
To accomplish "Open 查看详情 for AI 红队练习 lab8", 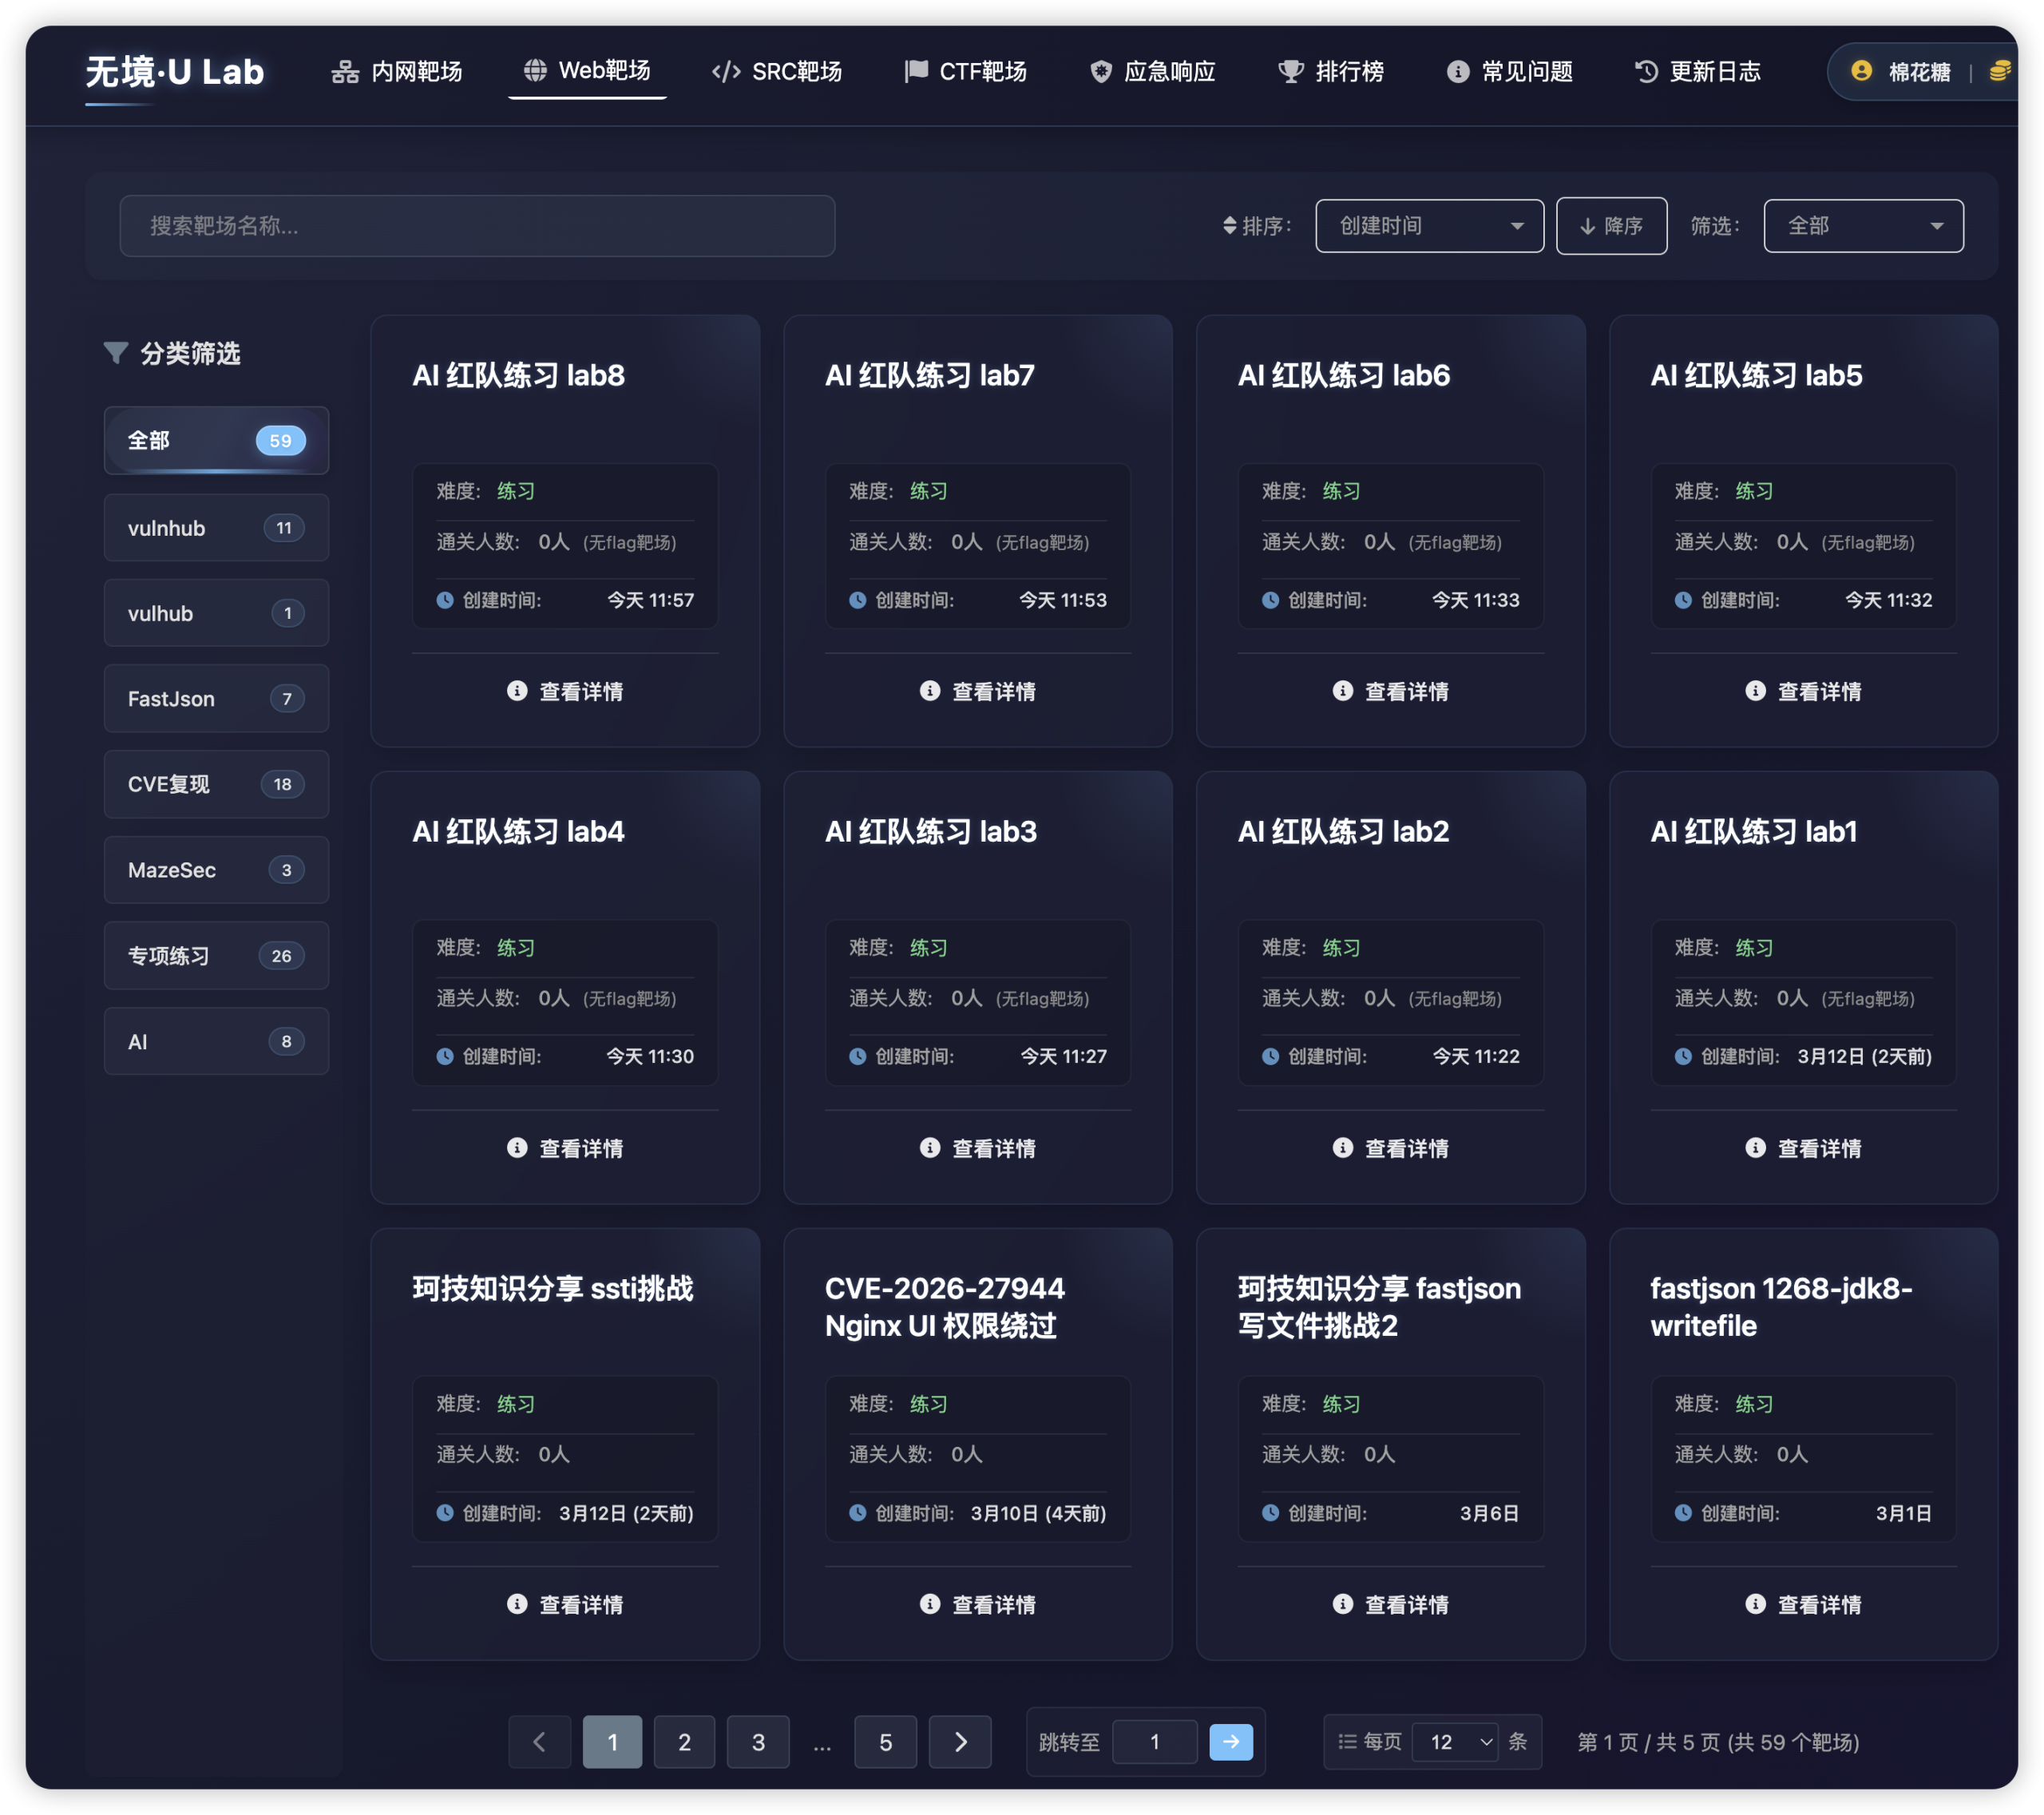I will 565,691.
